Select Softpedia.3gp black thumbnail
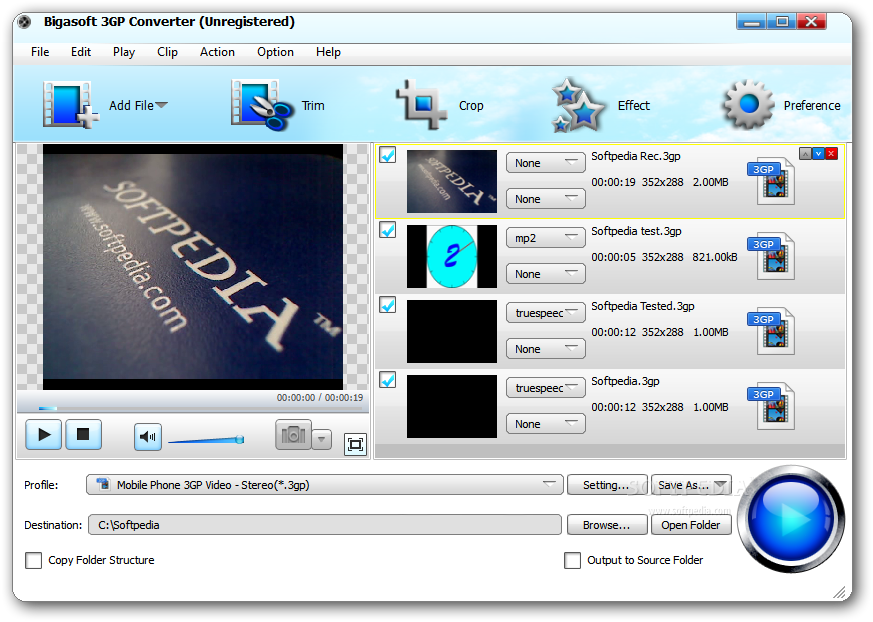The width and height of the screenshot is (873, 622). [x=452, y=406]
